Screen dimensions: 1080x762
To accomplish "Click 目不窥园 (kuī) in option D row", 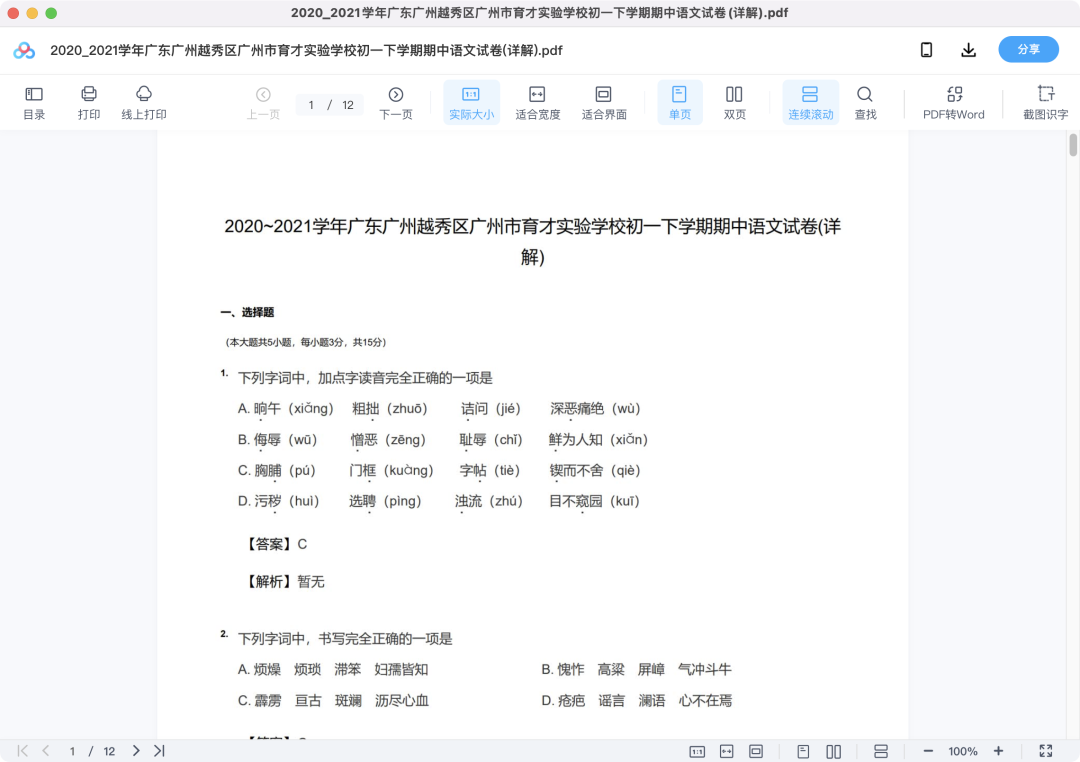I will pos(594,501).
